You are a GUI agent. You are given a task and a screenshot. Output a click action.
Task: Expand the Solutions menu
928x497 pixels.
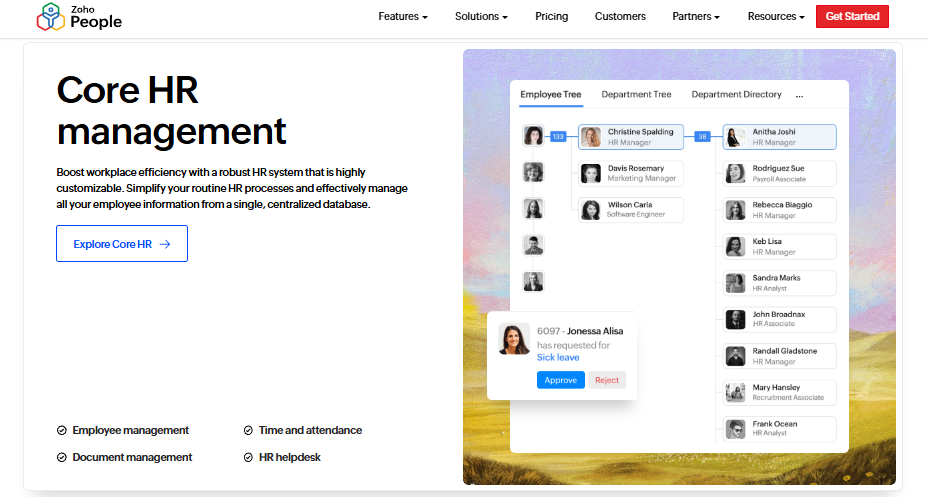click(481, 17)
